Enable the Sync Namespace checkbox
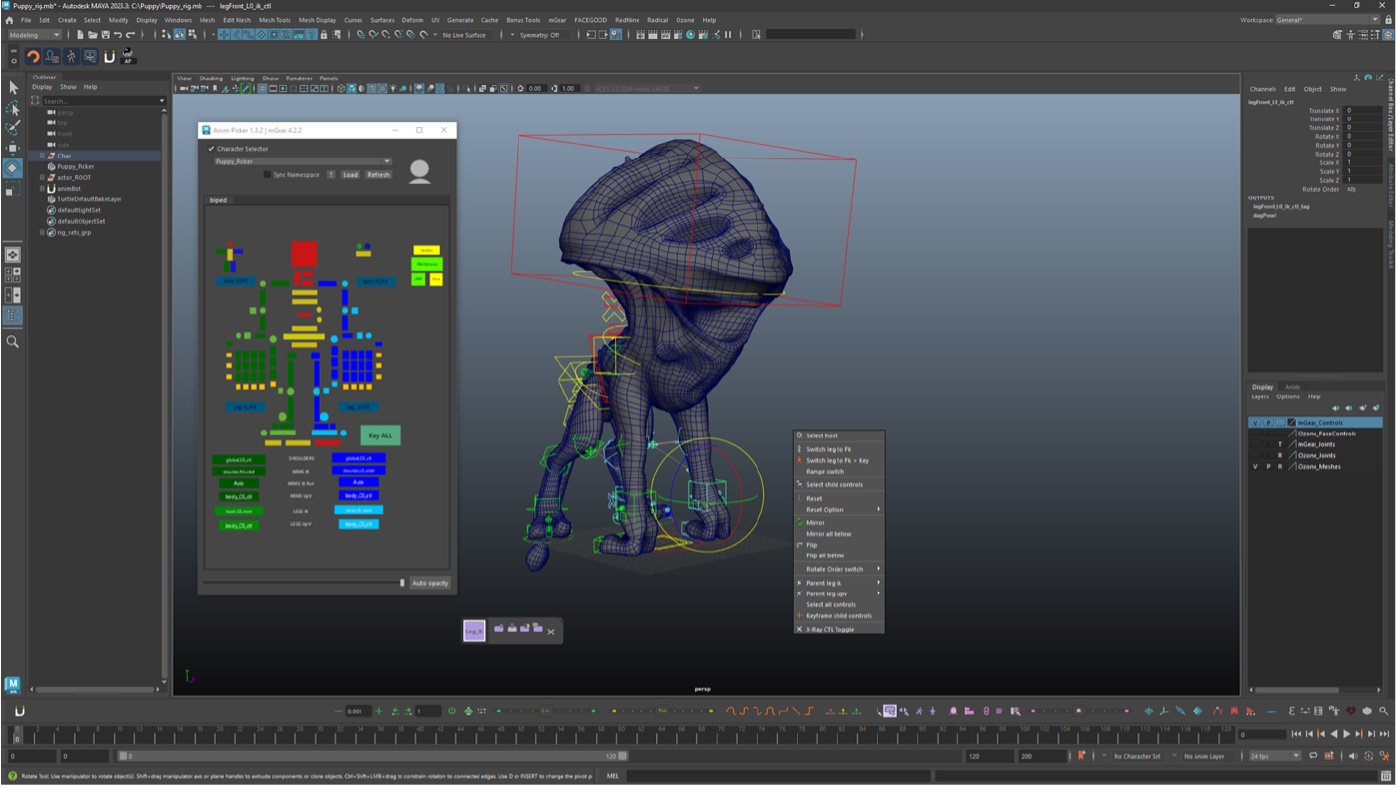Viewport: 1396px width, 789px height. pos(267,174)
